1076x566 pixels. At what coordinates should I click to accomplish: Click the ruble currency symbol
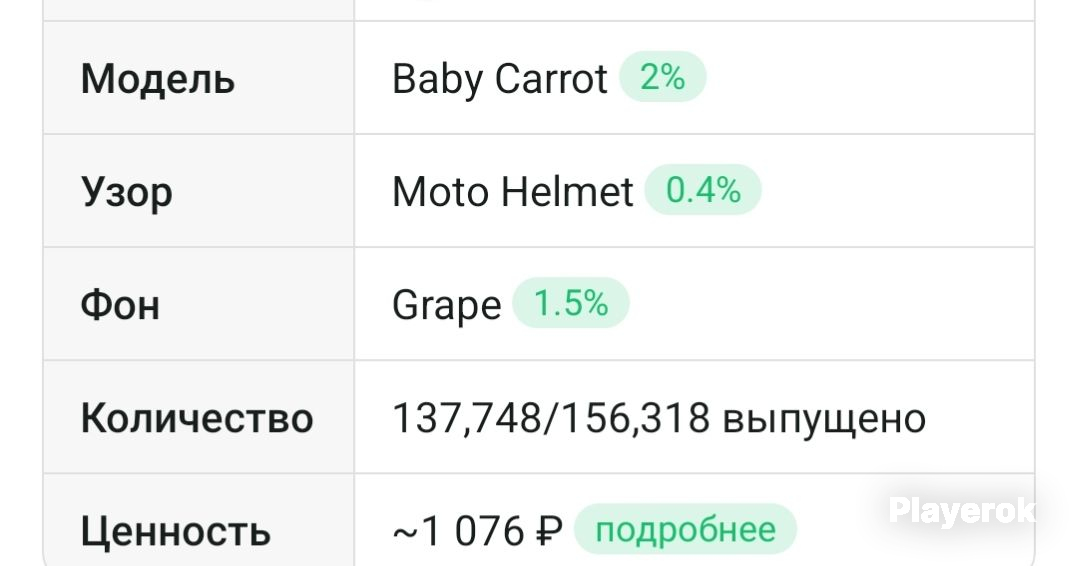tap(549, 532)
